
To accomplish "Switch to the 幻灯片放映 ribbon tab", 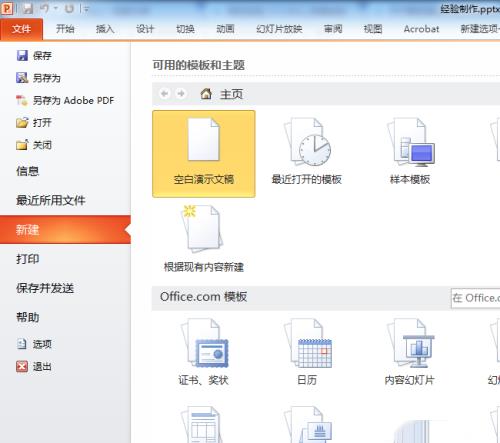I will tap(279, 29).
